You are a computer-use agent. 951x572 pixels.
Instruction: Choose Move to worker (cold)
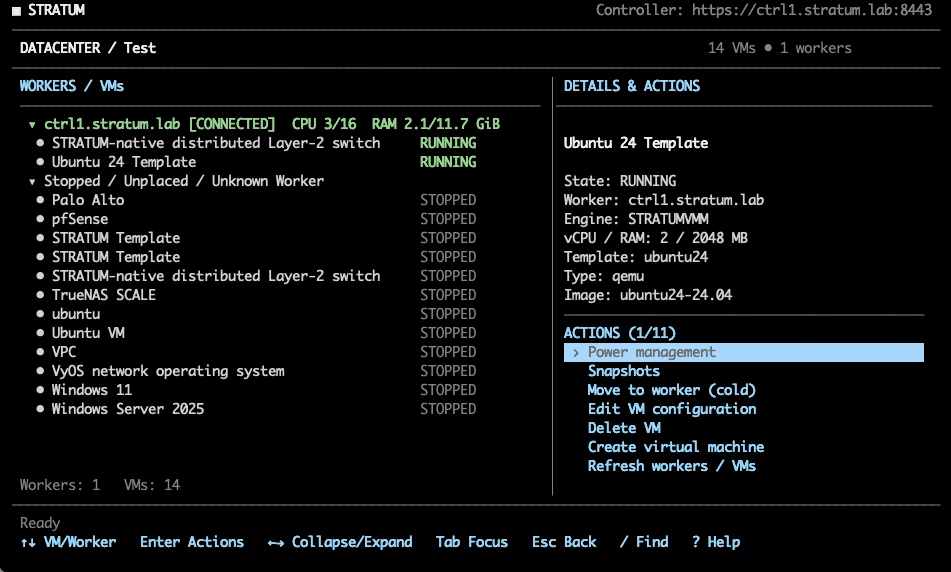pyautogui.click(x=671, y=390)
